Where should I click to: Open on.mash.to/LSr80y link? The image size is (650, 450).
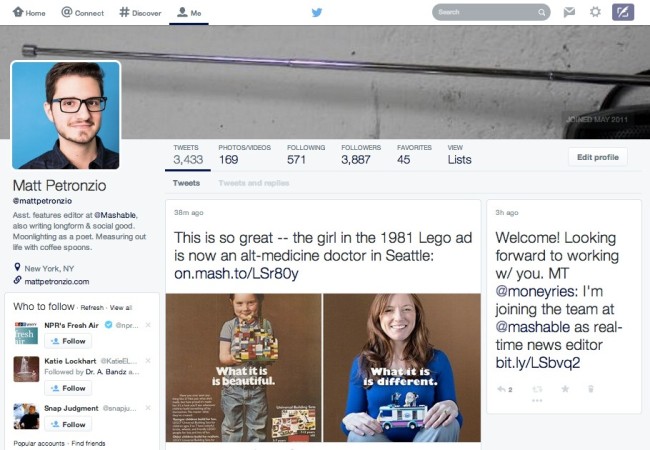(x=236, y=273)
